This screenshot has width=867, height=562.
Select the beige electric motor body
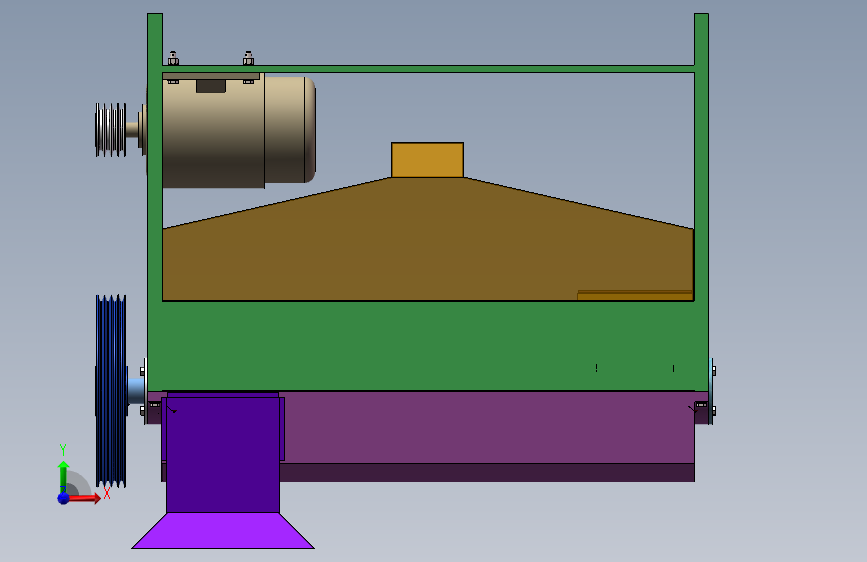click(x=238, y=131)
